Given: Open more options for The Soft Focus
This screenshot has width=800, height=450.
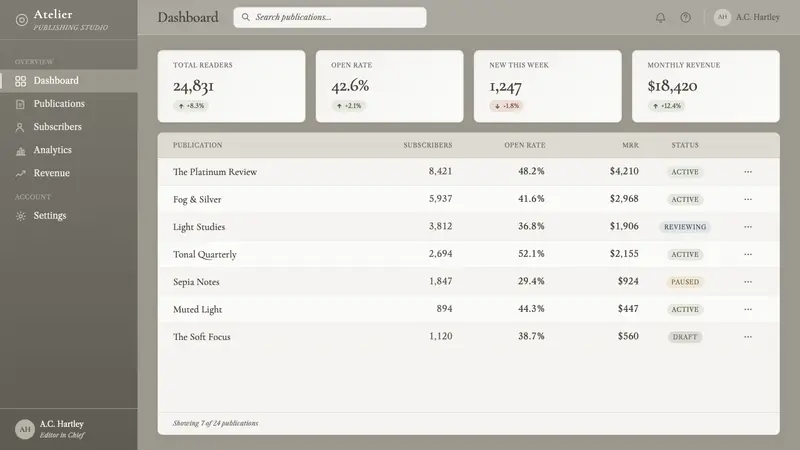Looking at the screenshot, I should 747,337.
